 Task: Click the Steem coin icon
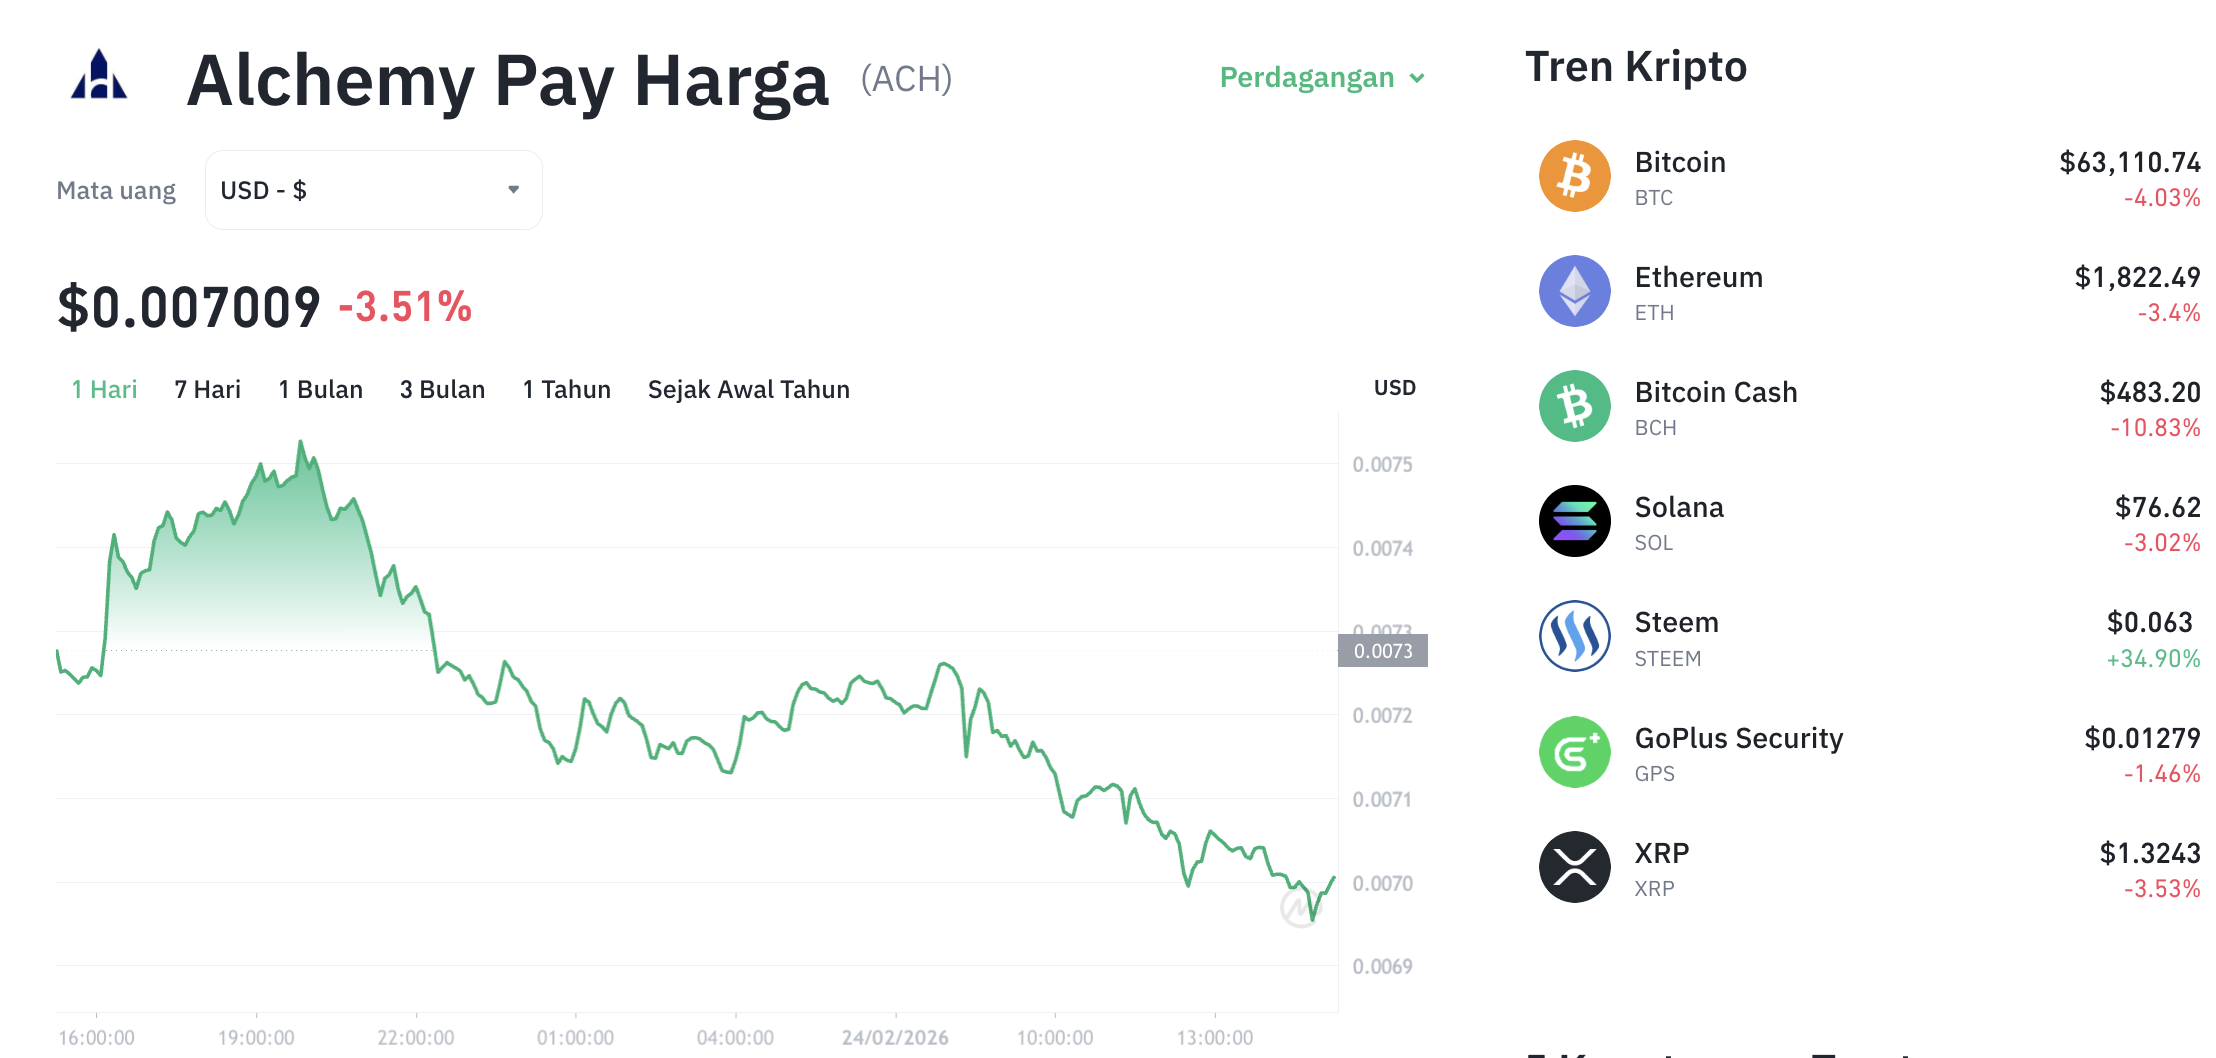[x=1574, y=636]
